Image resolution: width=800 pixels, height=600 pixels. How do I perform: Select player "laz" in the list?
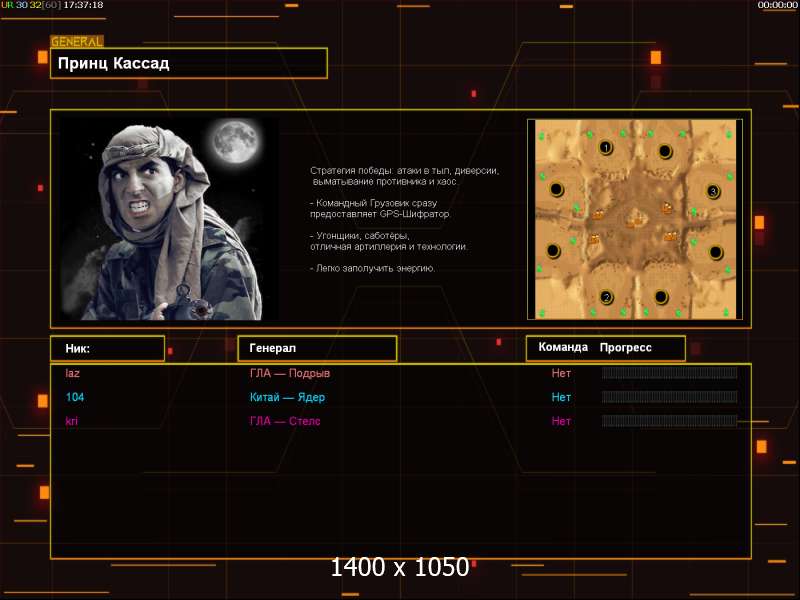pyautogui.click(x=72, y=373)
